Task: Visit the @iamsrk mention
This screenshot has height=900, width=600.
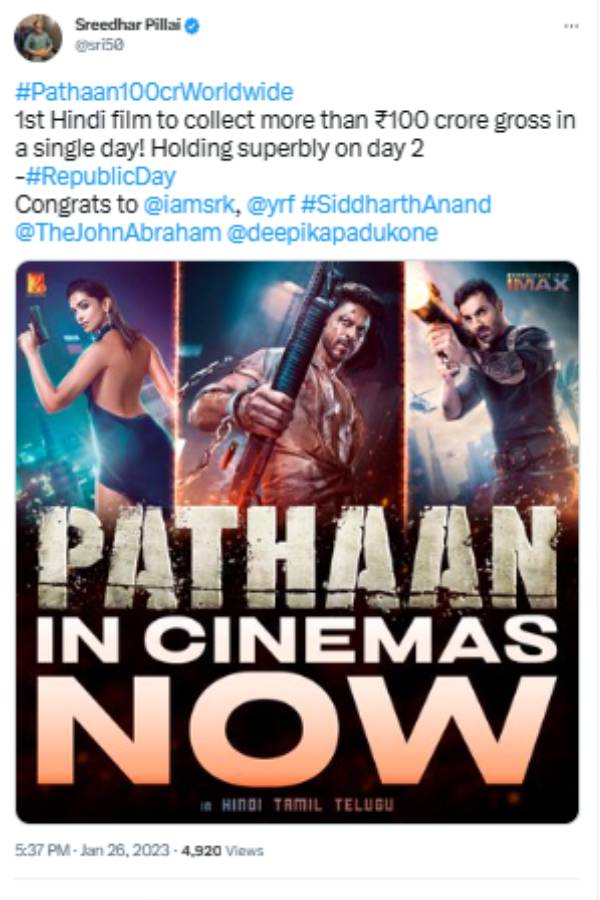Action: pos(189,204)
